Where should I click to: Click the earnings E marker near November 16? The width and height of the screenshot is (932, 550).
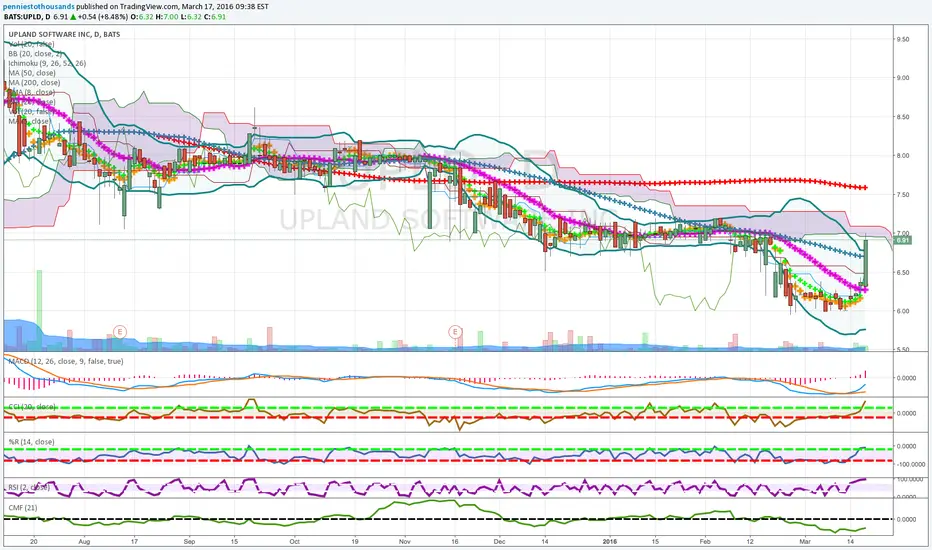455,331
